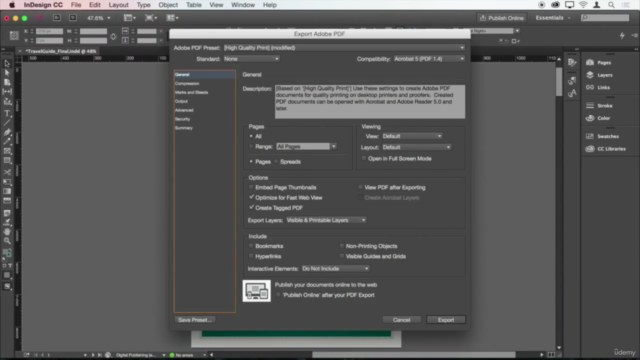Select the Pen tool
The height and width of the screenshot is (360, 640).
click(7, 132)
